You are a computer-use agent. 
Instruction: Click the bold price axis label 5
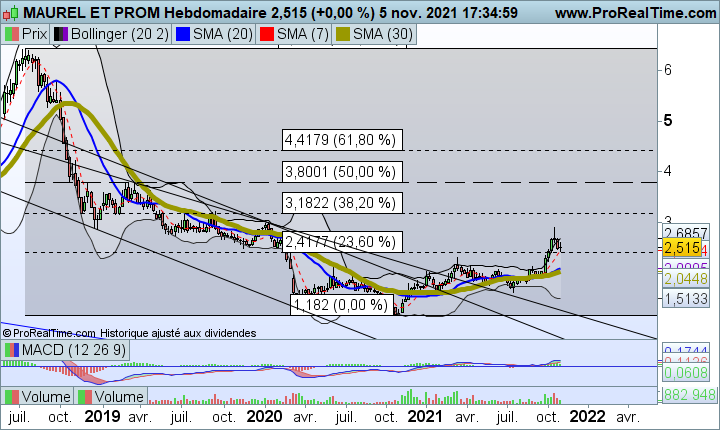point(668,120)
